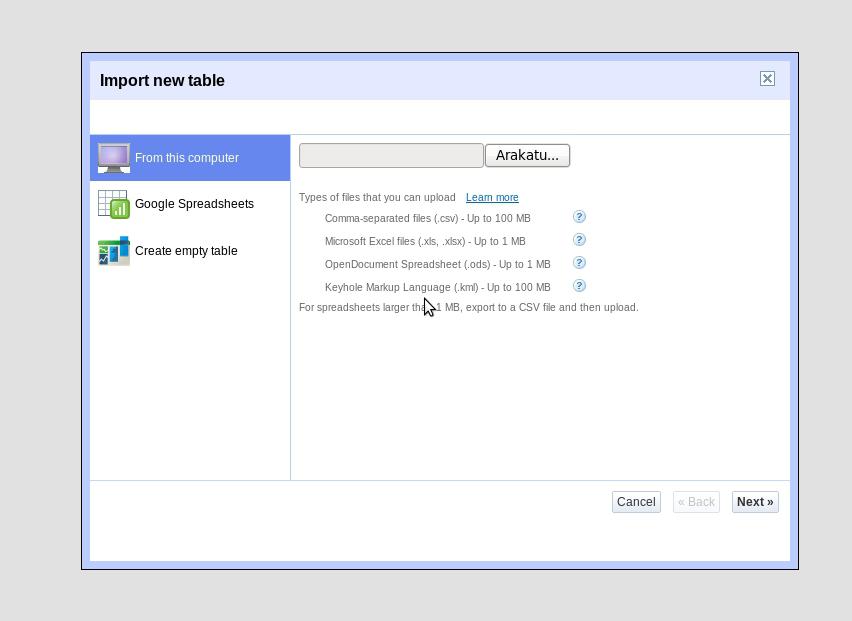Screen dimensions: 852x621
Task: Click the Create empty table icon
Action: point(113,250)
